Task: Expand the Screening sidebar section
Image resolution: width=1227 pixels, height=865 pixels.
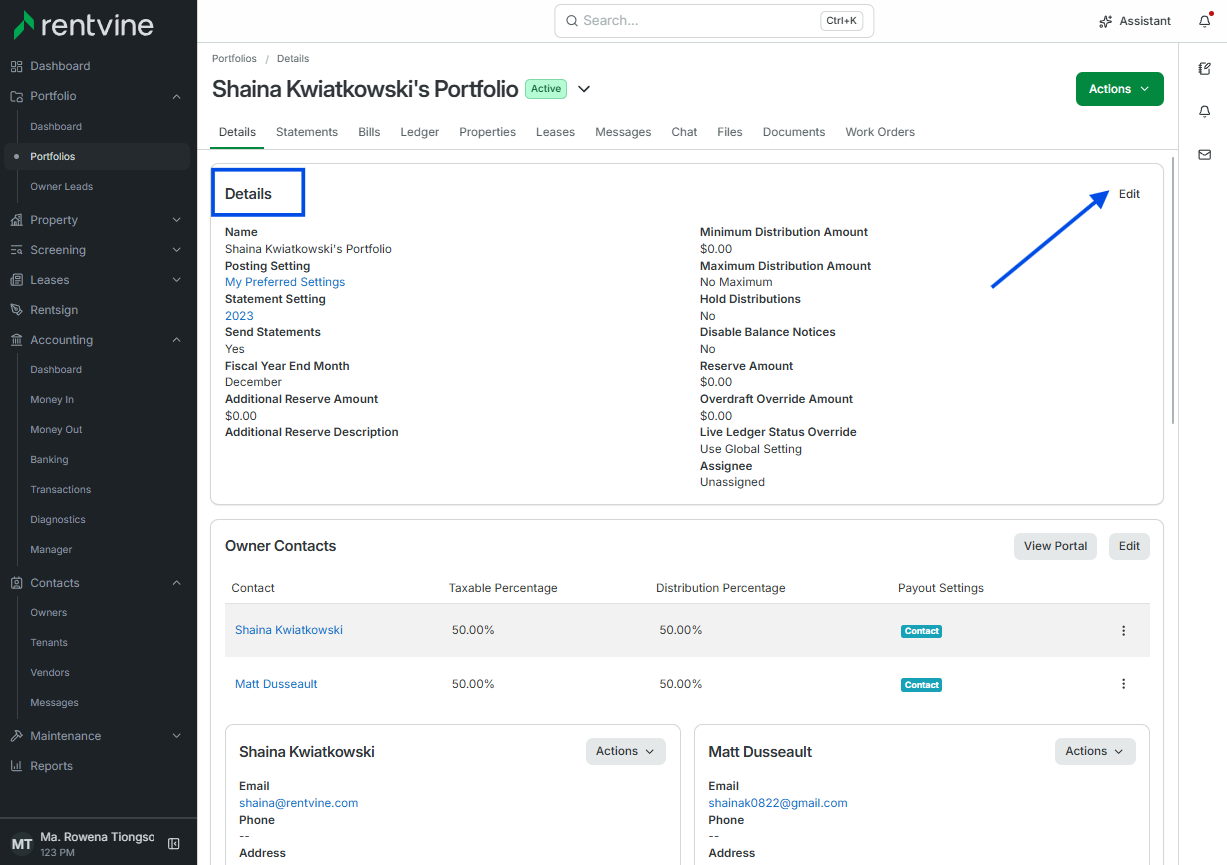Action: point(176,250)
